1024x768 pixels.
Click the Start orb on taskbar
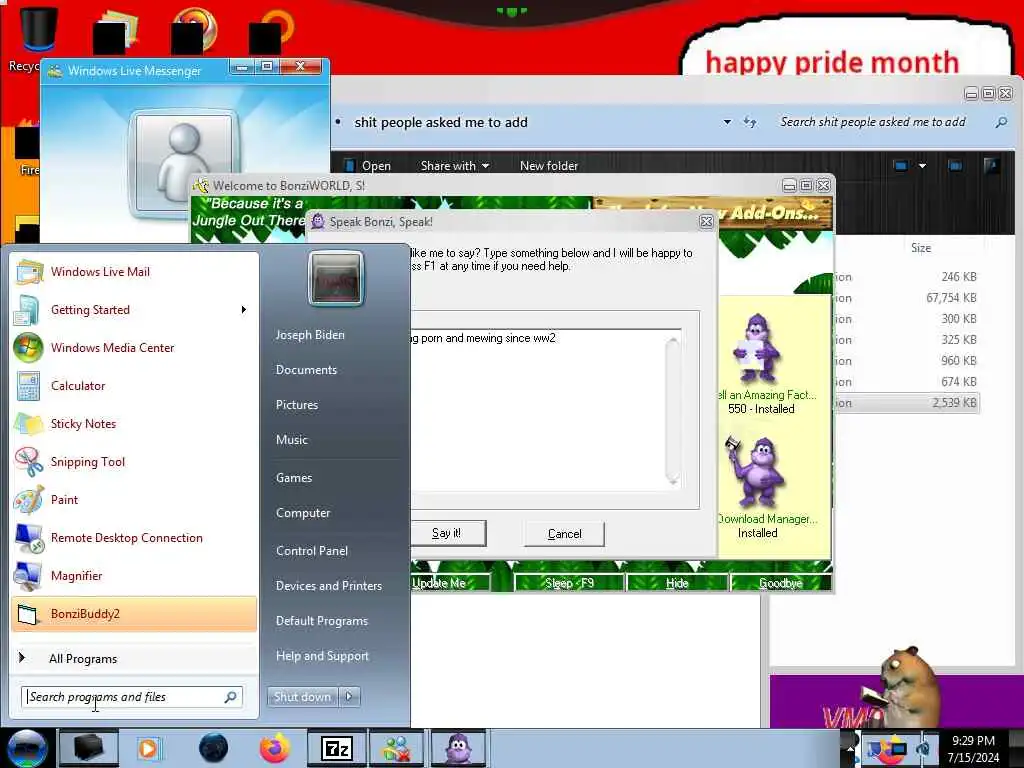[x=27, y=748]
